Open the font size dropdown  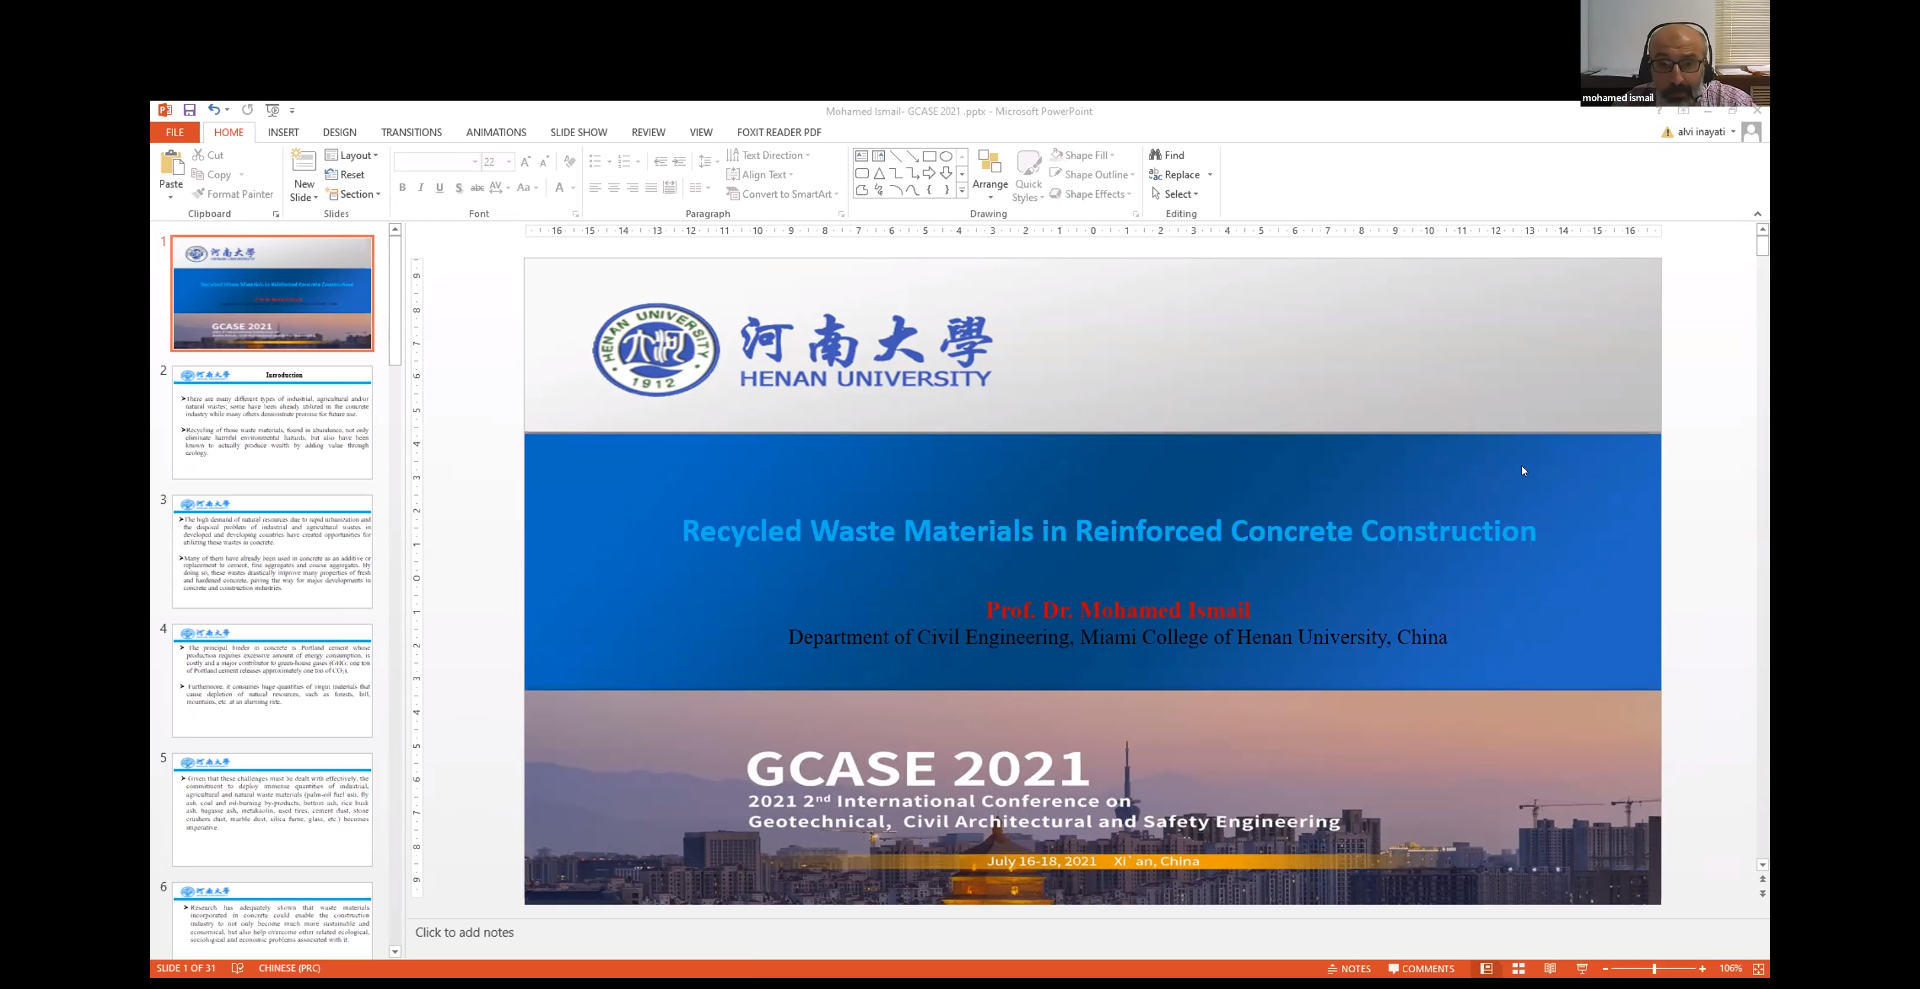(509, 161)
